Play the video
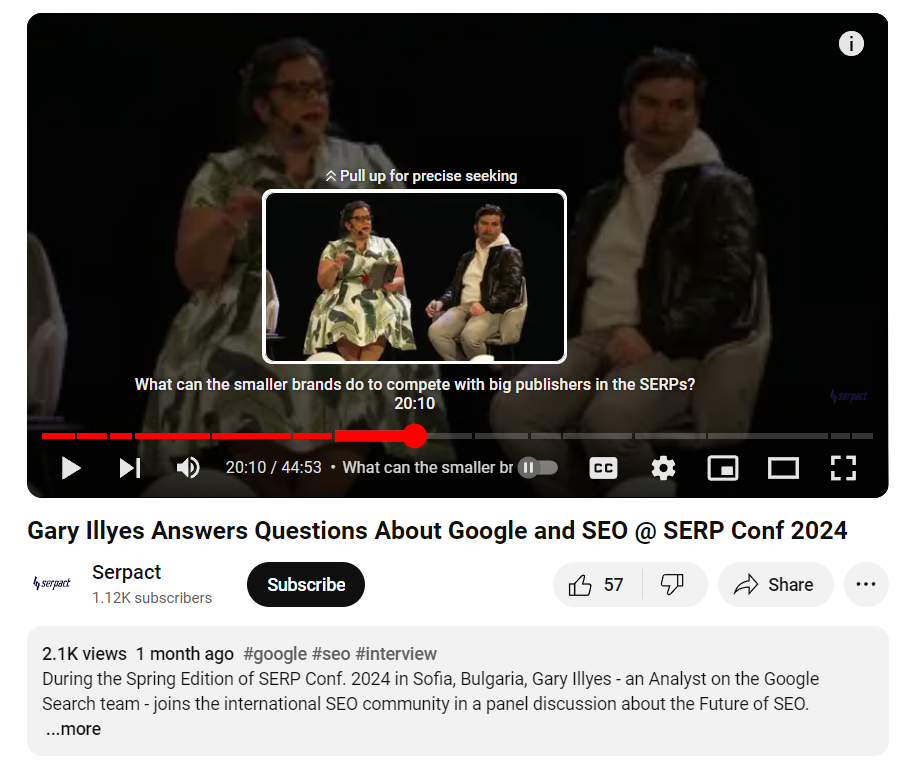This screenshot has height=762, width=911. pos(71,468)
